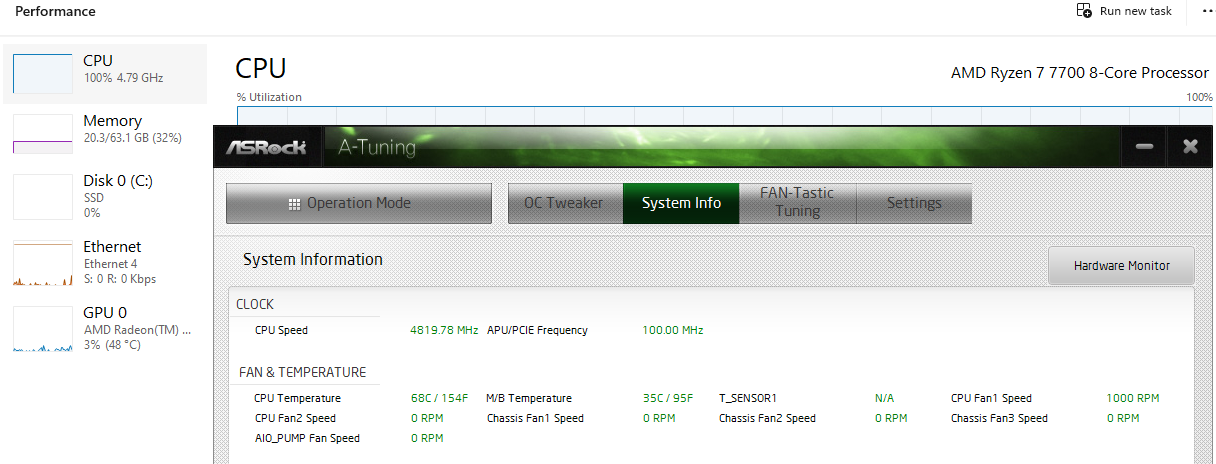Image resolution: width=1216 pixels, height=464 pixels.
Task: Click the CLOCK section heading
Action: click(x=255, y=304)
